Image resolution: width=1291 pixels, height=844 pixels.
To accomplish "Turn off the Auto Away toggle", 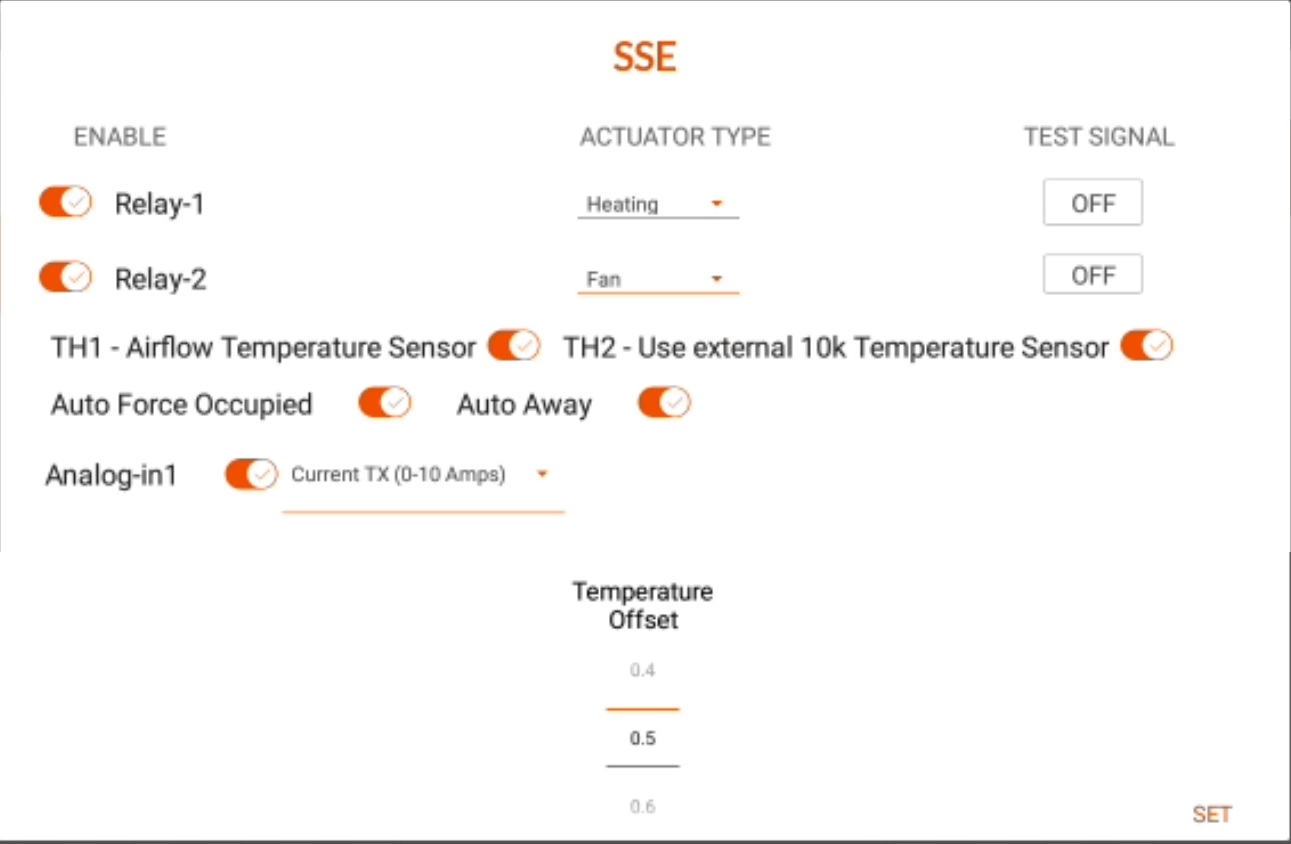I will (664, 403).
